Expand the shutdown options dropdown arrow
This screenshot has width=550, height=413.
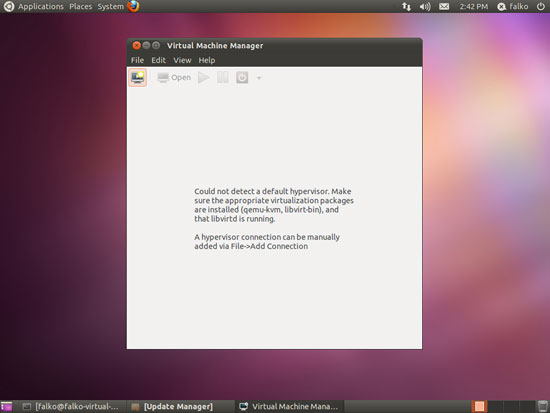pyautogui.click(x=259, y=78)
